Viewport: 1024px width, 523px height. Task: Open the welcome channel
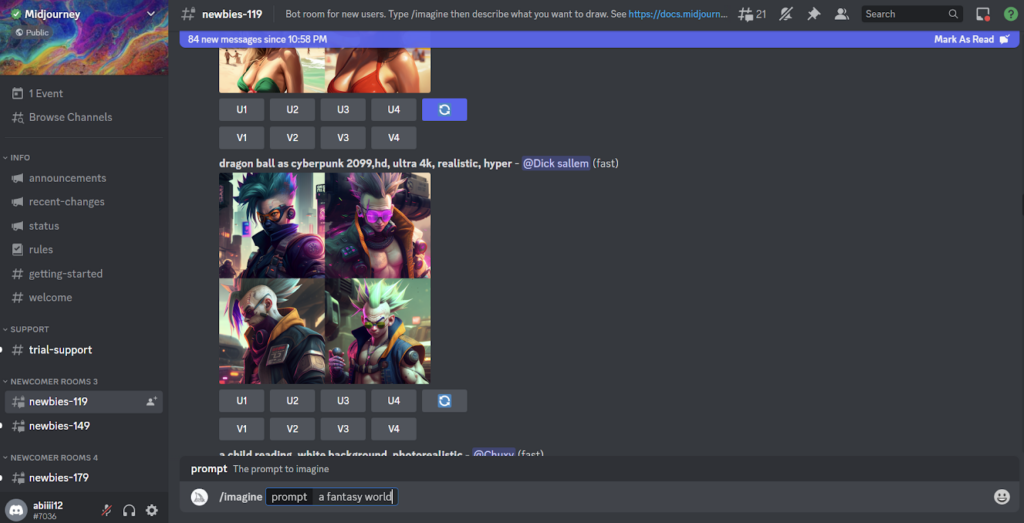click(x=50, y=297)
